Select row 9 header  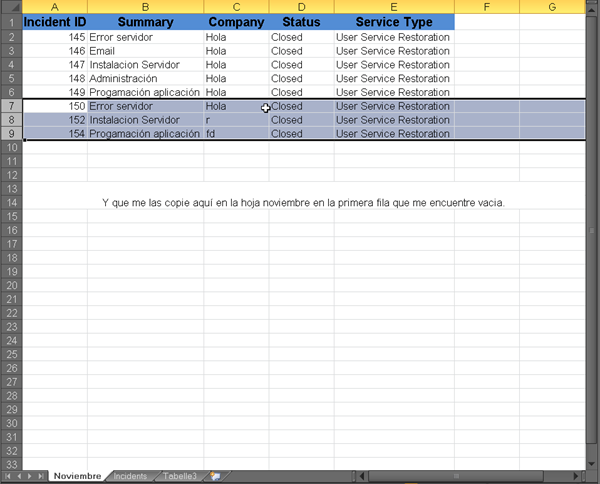click(11, 134)
